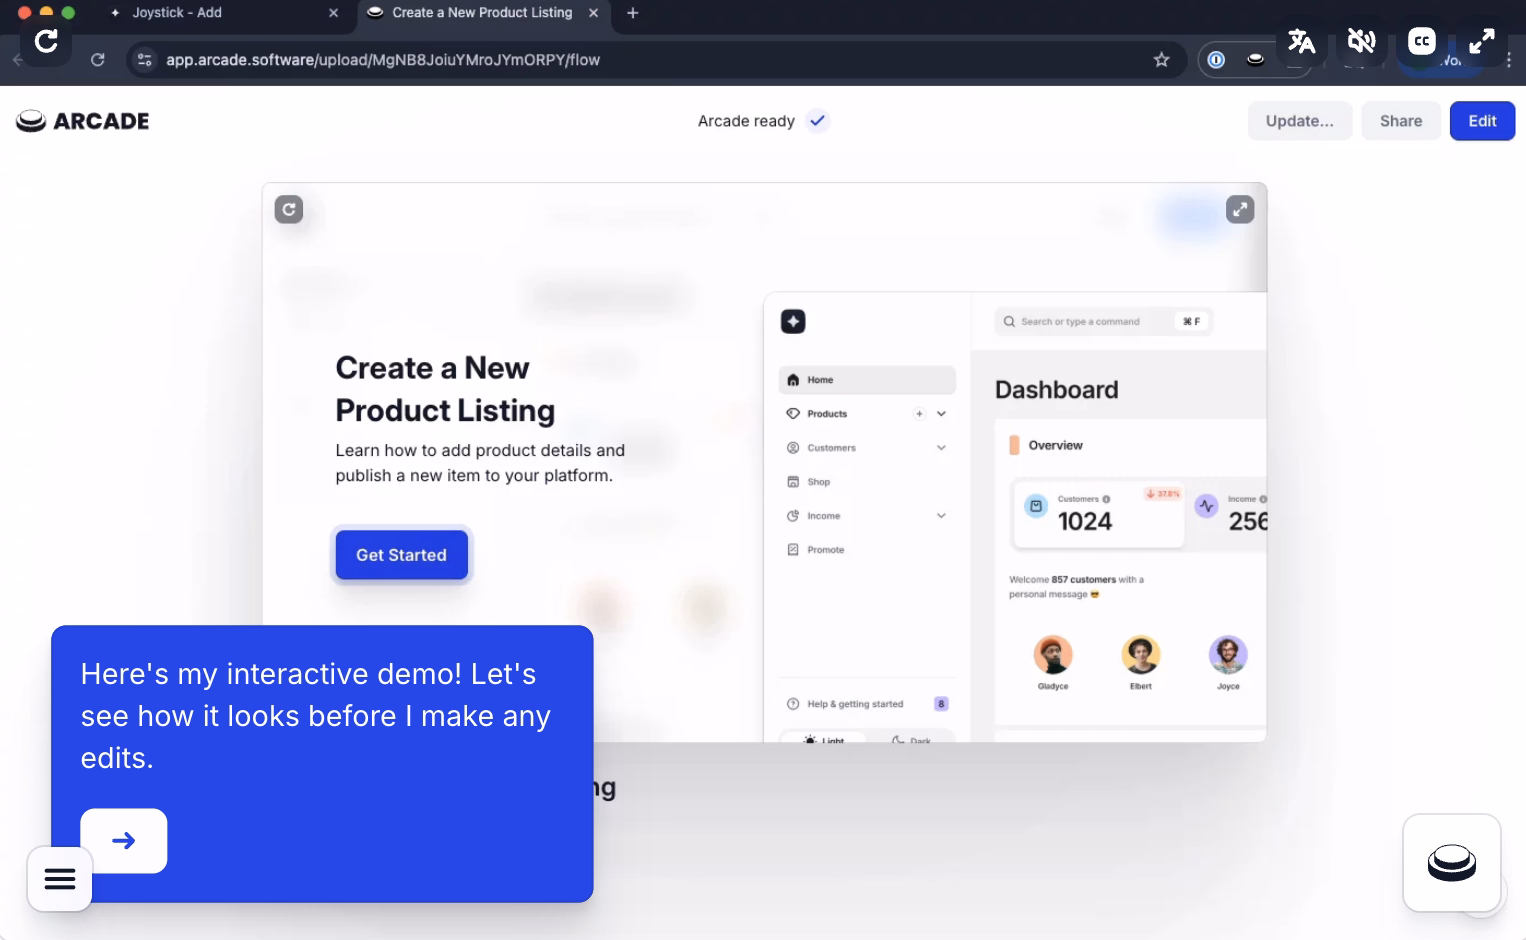This screenshot has width=1526, height=940.
Task: Add a product with plus icon
Action: click(x=919, y=414)
